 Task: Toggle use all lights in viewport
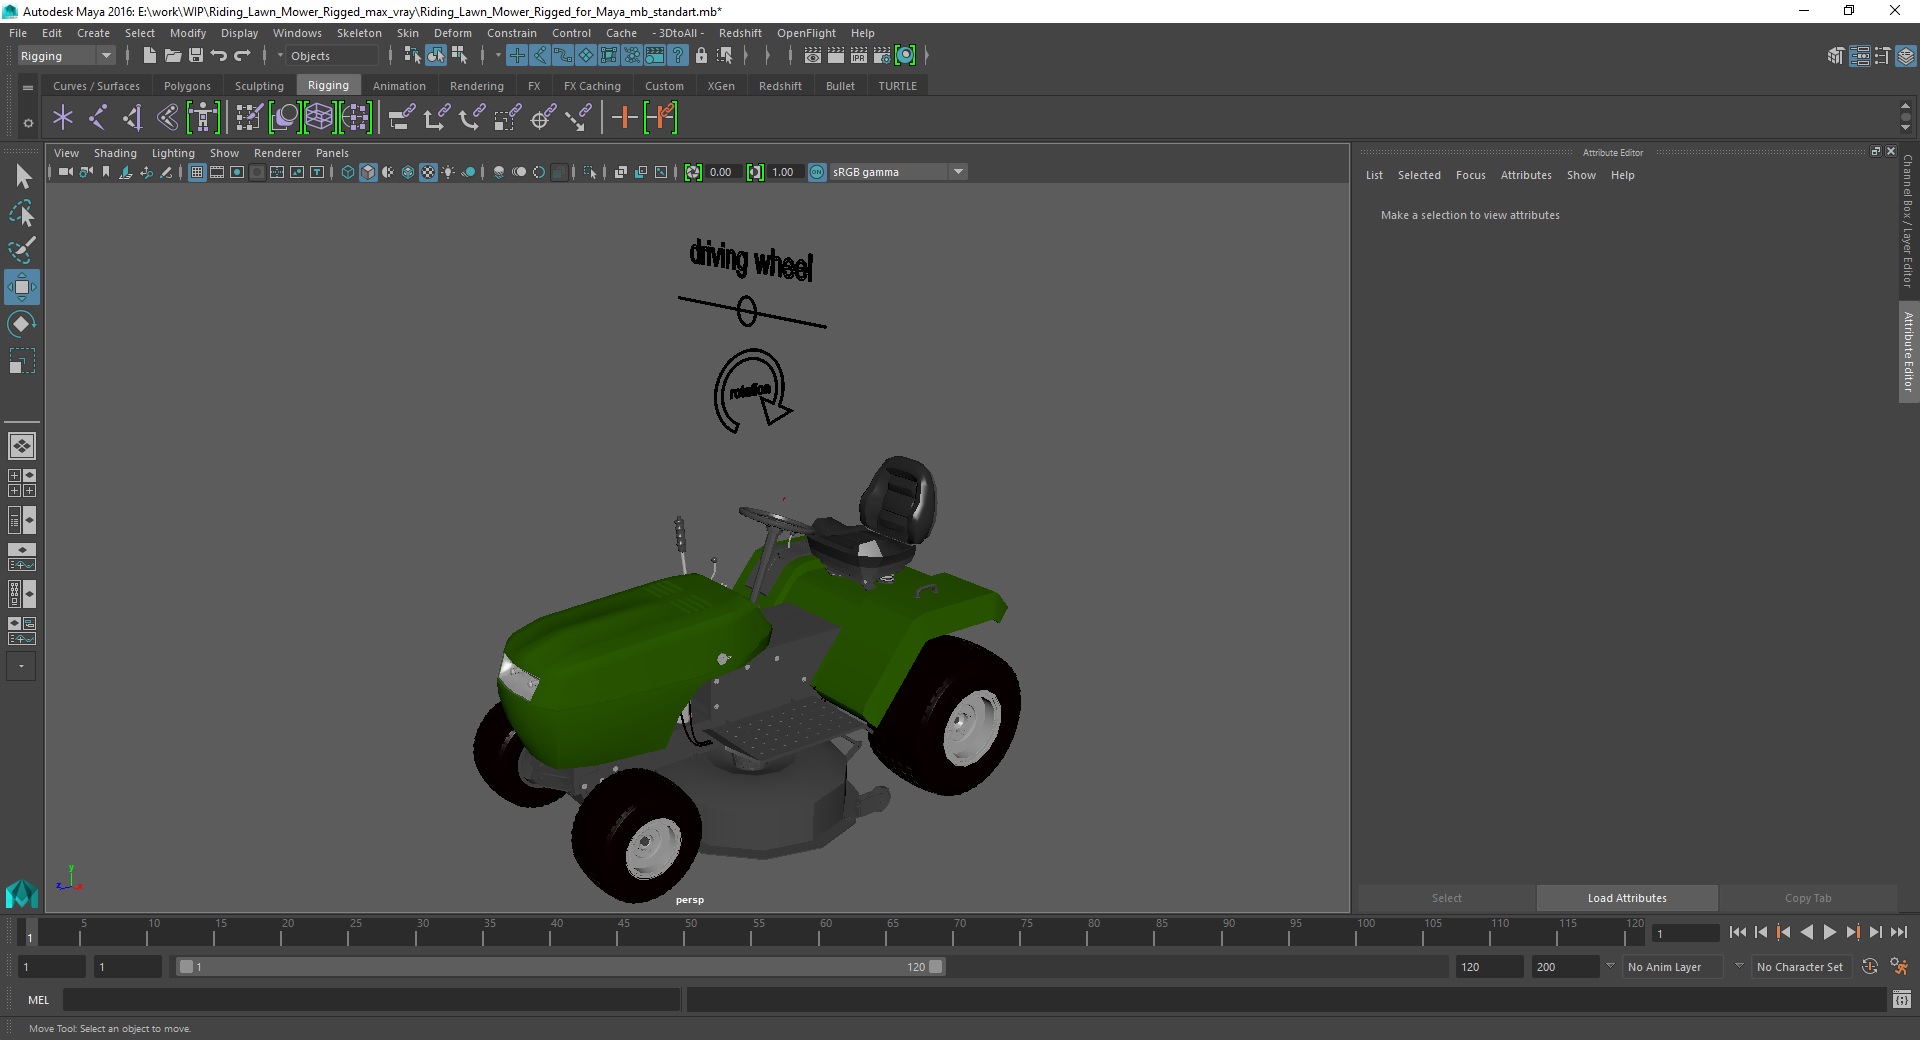(x=448, y=172)
